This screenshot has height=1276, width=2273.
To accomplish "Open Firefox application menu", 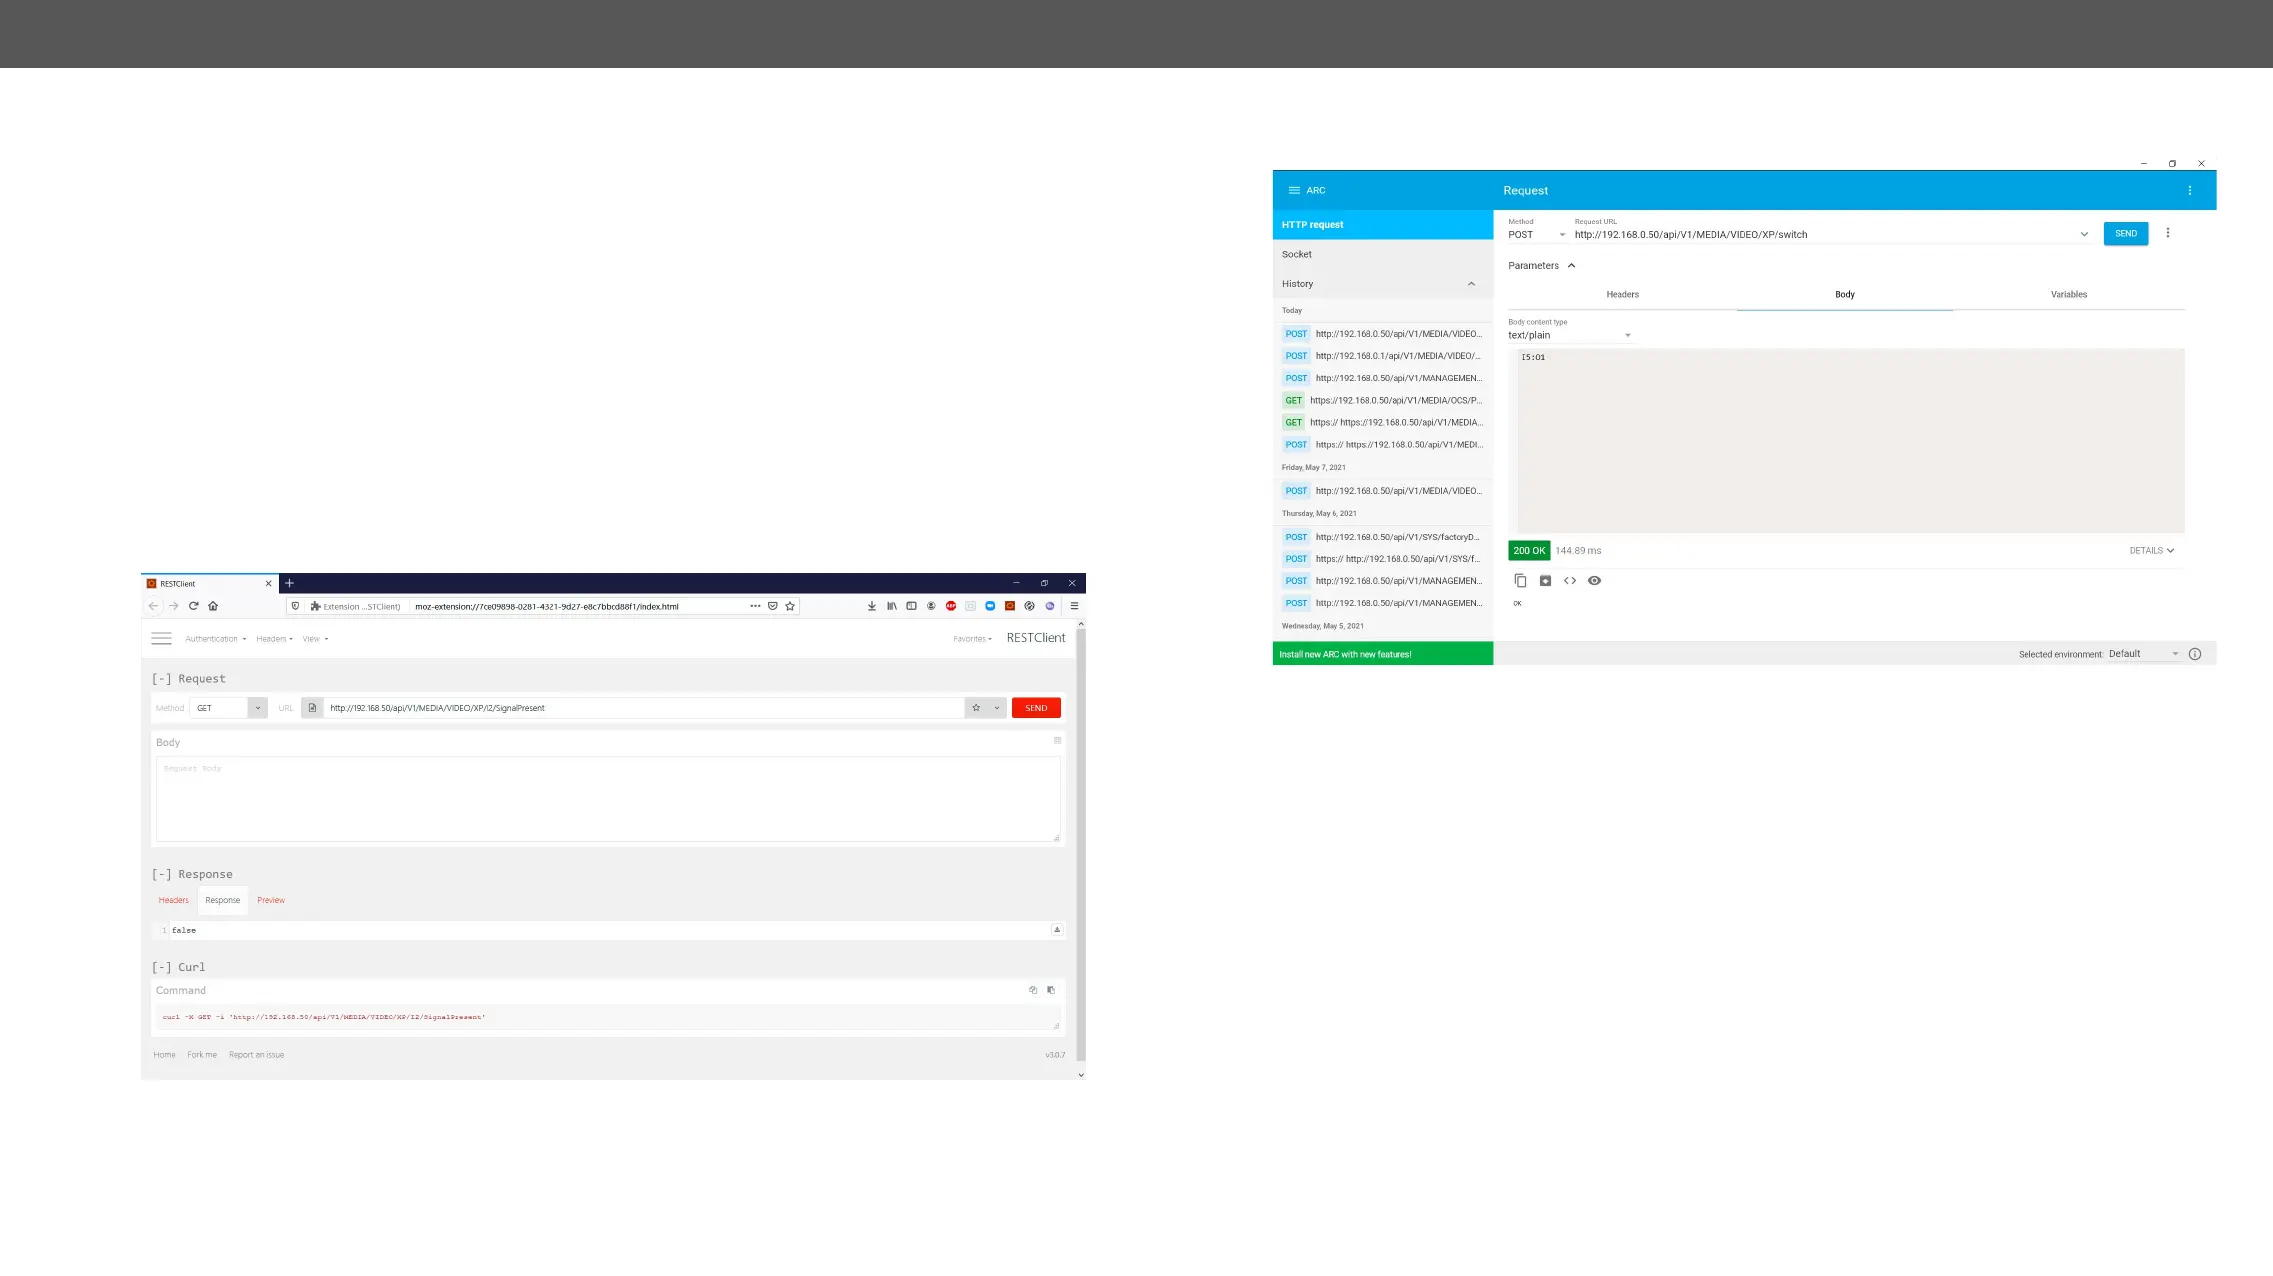I will click(x=1075, y=606).
